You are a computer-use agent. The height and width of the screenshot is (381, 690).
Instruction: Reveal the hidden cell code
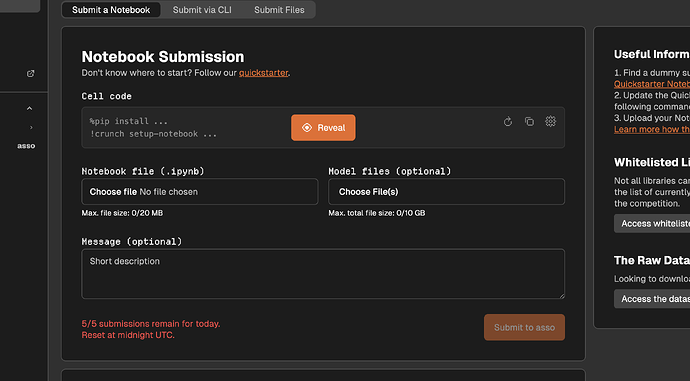click(323, 128)
